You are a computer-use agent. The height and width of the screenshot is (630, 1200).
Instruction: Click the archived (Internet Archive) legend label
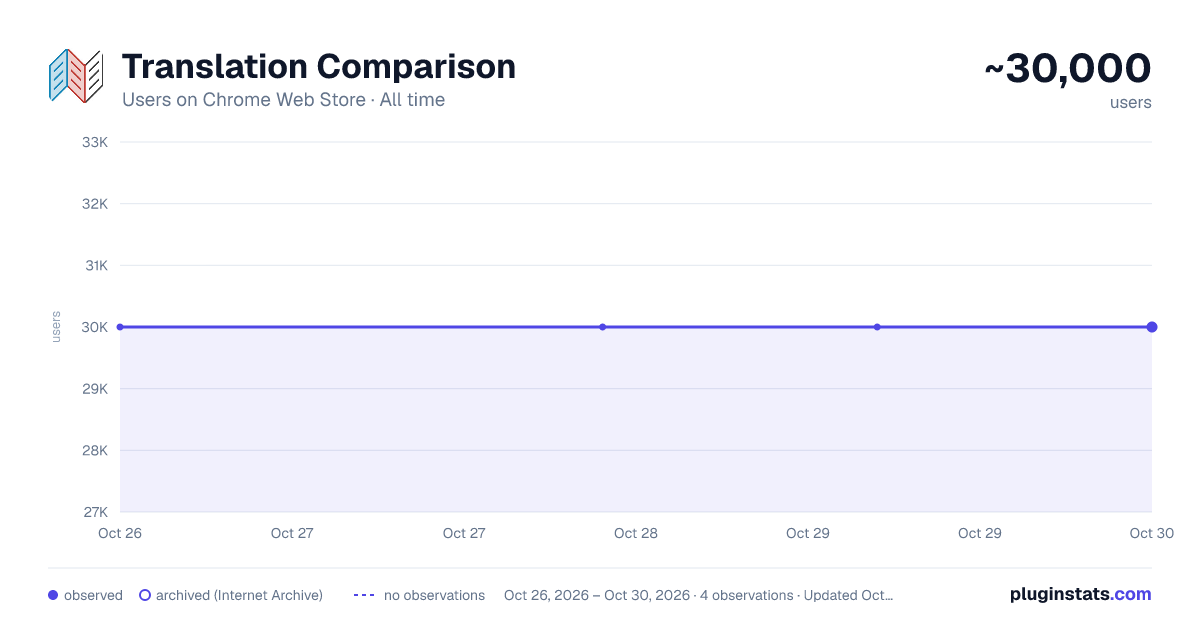point(239,595)
